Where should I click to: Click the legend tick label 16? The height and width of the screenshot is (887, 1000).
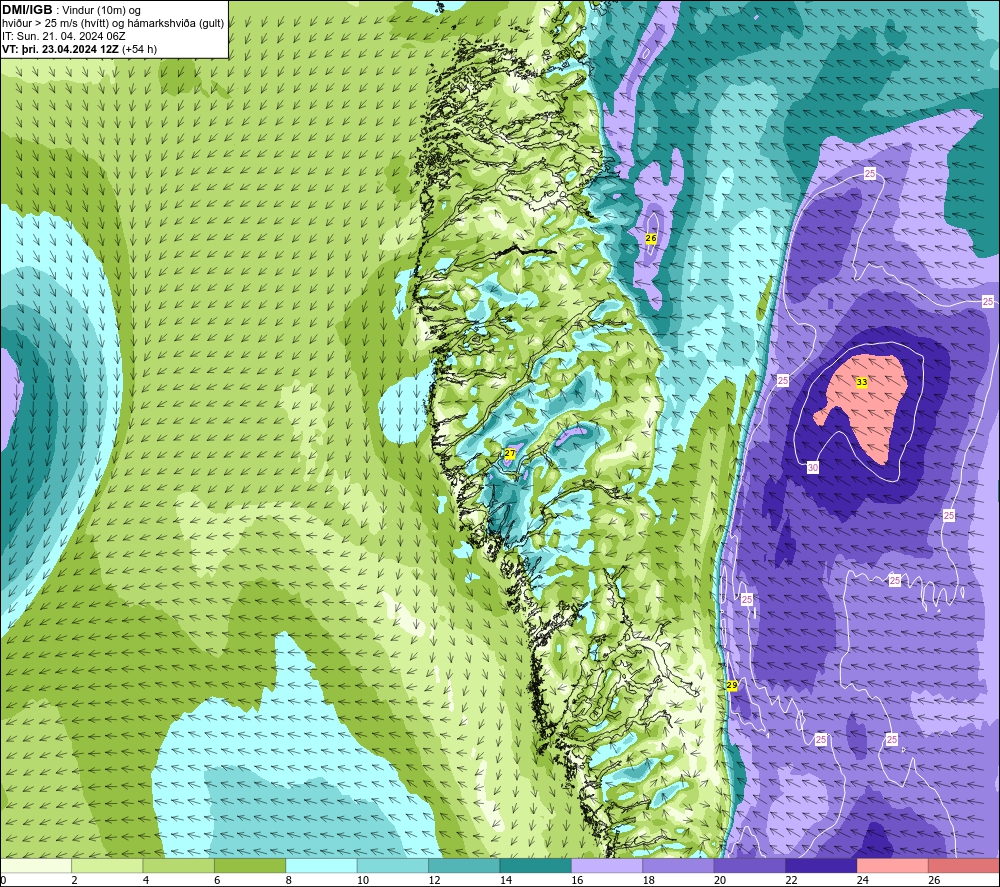coord(577,880)
